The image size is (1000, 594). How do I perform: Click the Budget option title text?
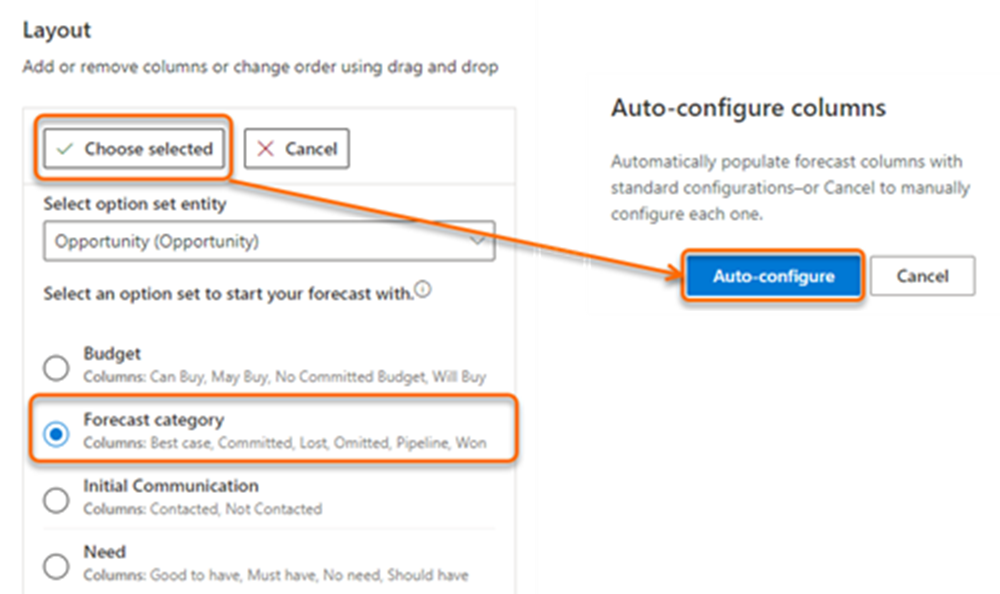tap(112, 354)
